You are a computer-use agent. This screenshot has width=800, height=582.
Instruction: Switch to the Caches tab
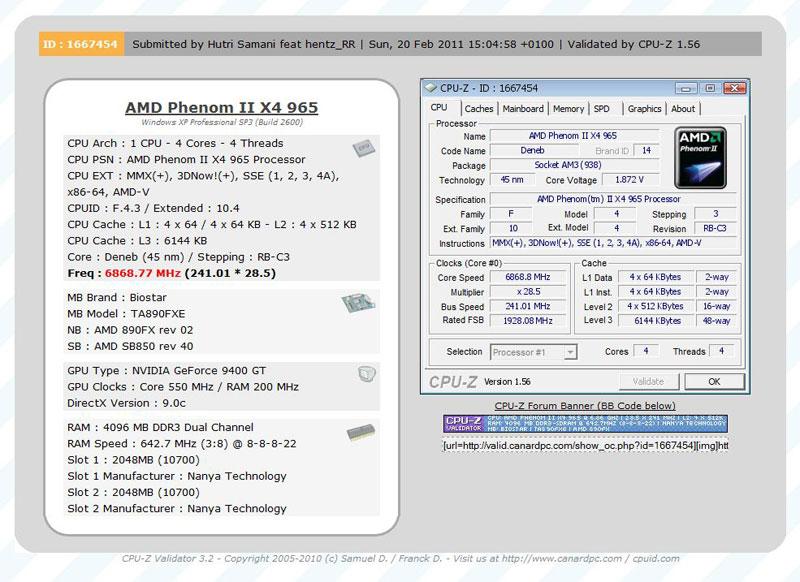[479, 109]
